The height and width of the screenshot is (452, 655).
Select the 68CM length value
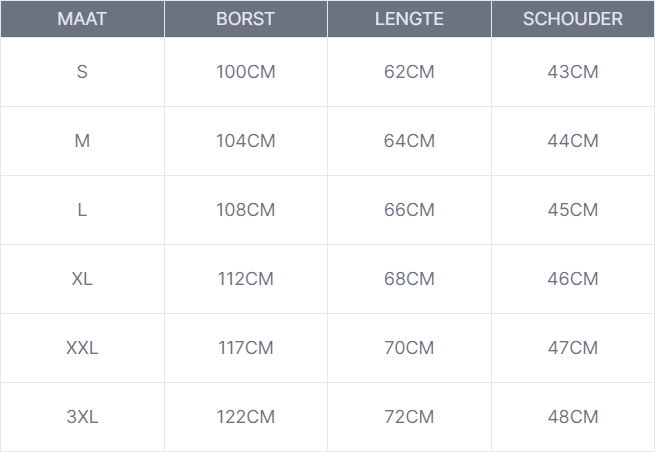[409, 279]
